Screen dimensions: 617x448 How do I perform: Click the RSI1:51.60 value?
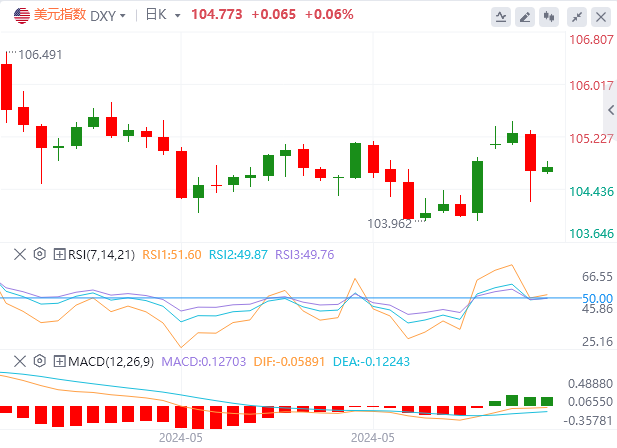pyautogui.click(x=172, y=254)
